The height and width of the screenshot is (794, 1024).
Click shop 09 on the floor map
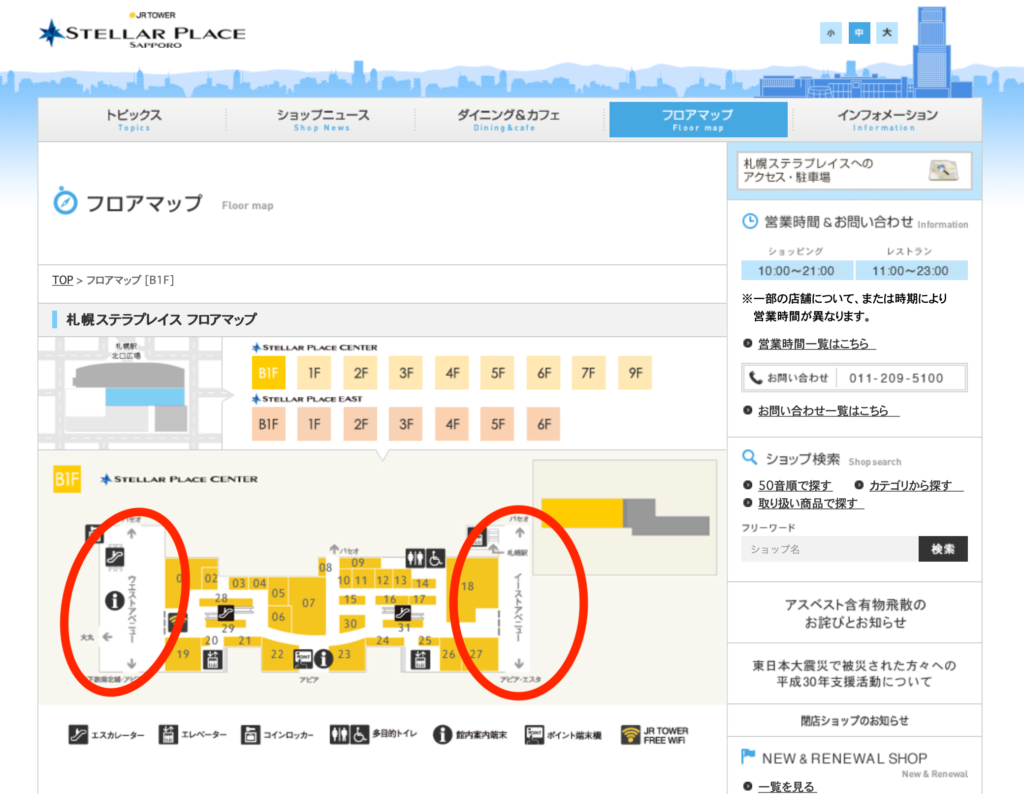point(358,563)
